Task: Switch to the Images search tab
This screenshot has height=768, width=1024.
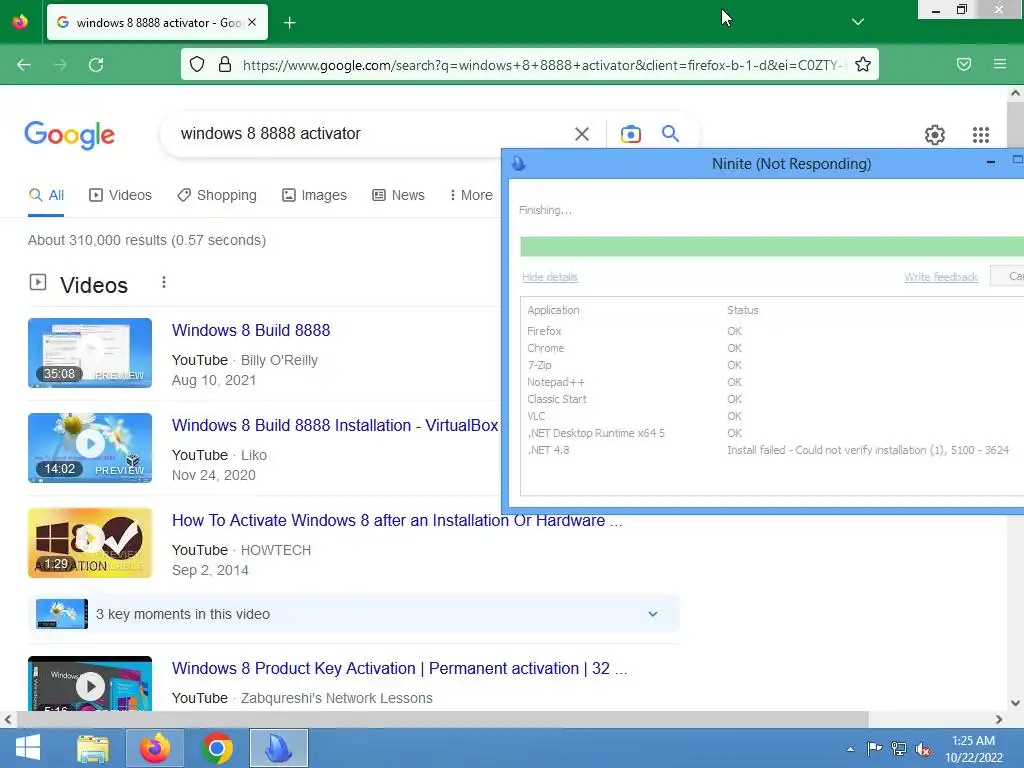Action: click(x=314, y=195)
